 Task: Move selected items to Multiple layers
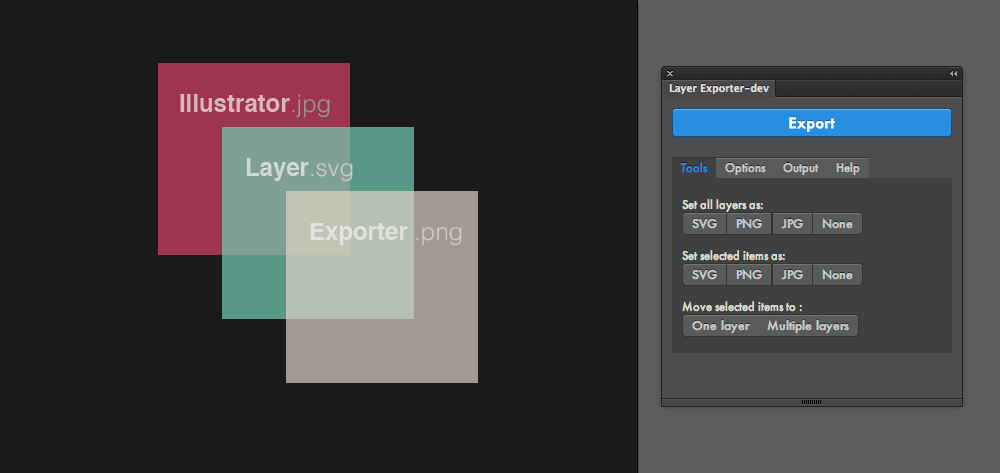(808, 326)
